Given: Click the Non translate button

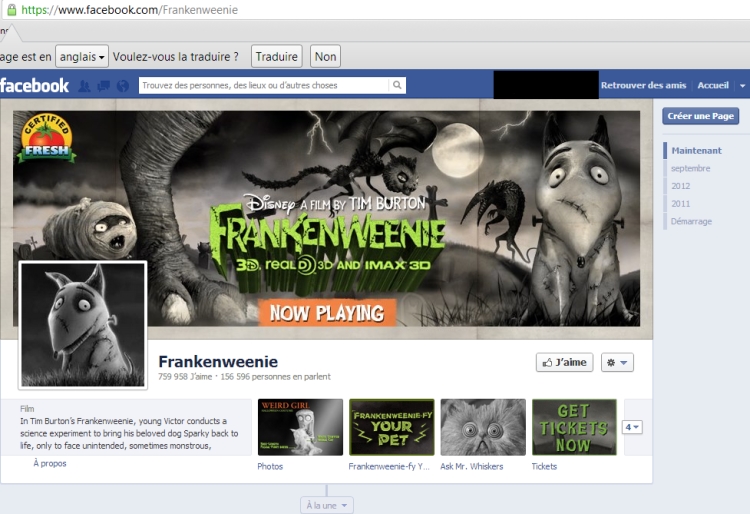Looking at the screenshot, I should 325,56.
